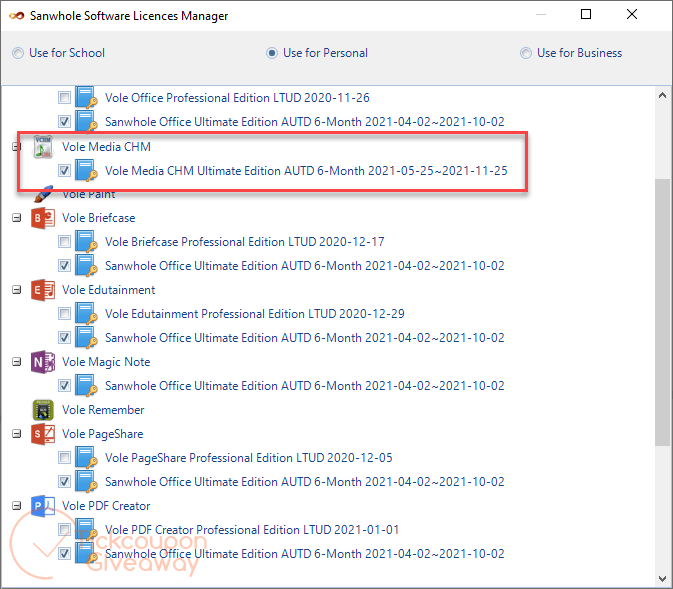Click licence icon for Vole PDF Creator Professional
Screen dimensions: 673x589
tap(86, 529)
